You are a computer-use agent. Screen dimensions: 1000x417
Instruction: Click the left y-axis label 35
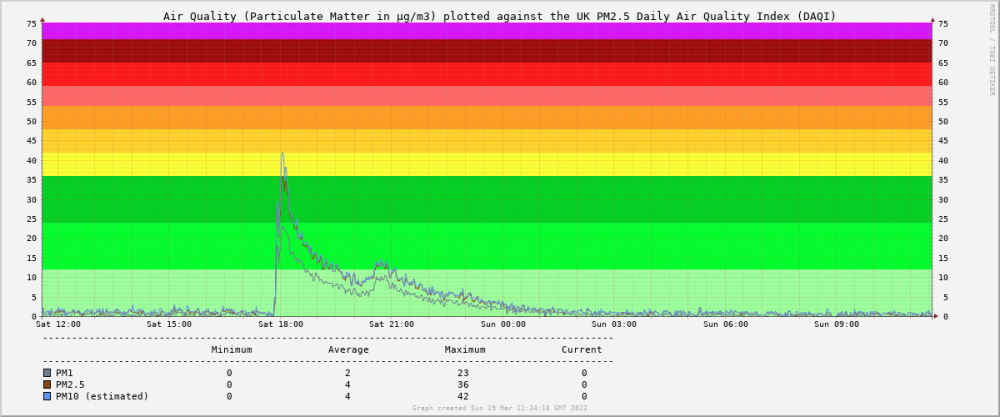[31, 180]
